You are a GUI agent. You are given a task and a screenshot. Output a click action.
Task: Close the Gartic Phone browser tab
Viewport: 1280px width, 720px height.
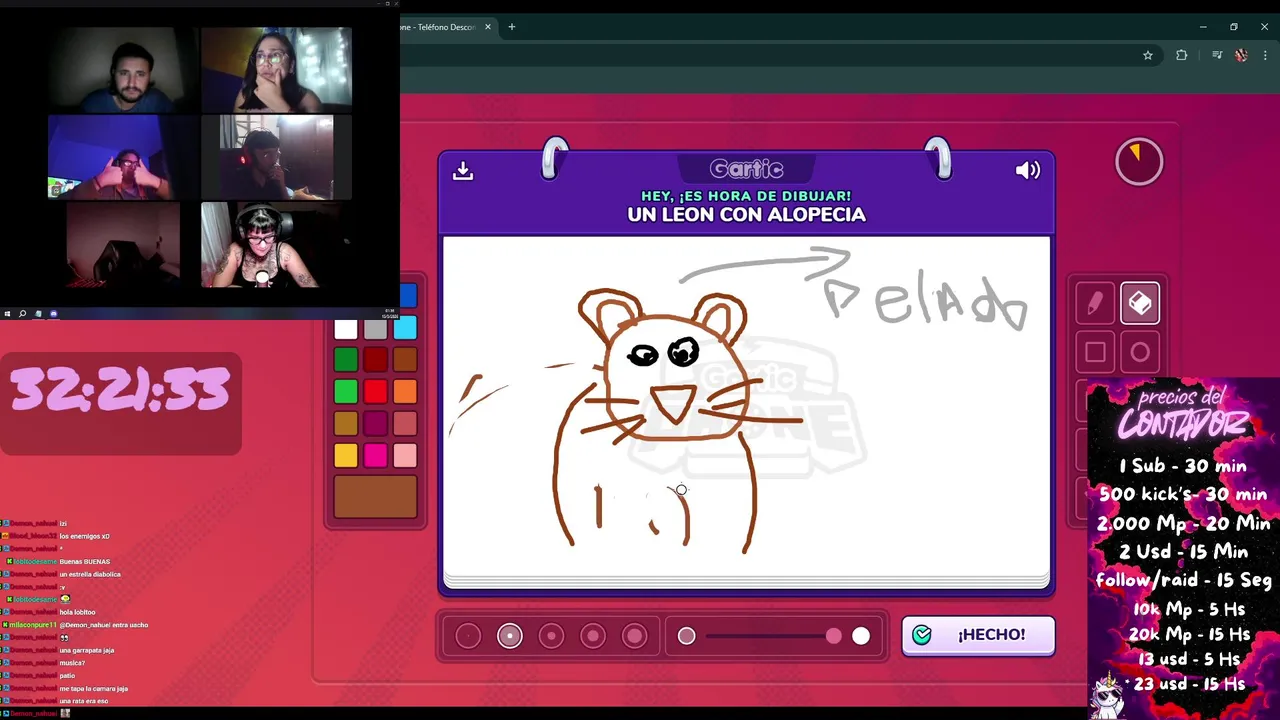click(x=488, y=27)
